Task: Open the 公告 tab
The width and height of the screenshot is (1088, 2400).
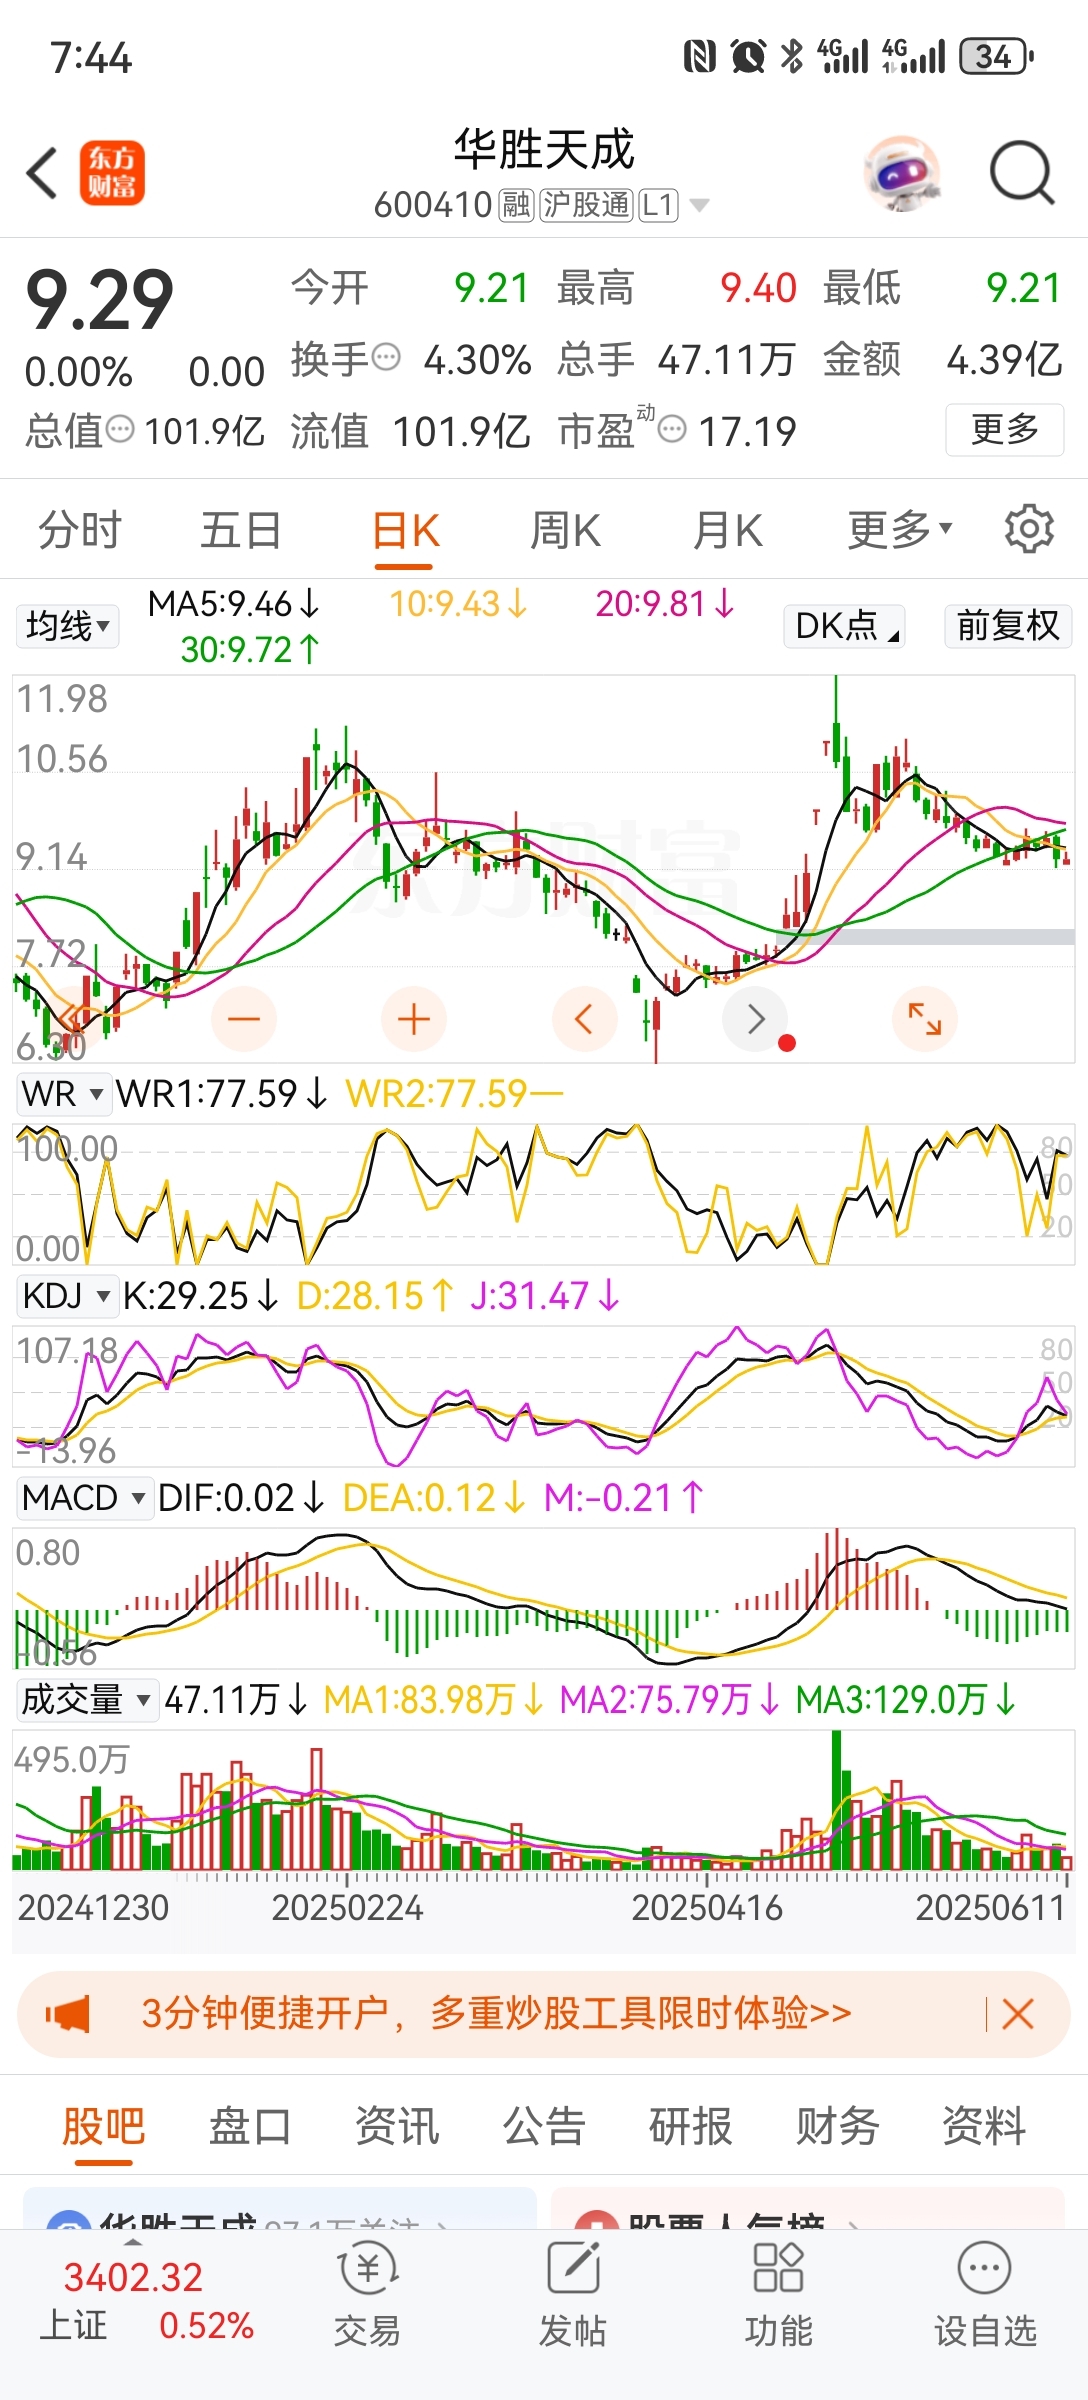Action: pyautogui.click(x=544, y=2126)
